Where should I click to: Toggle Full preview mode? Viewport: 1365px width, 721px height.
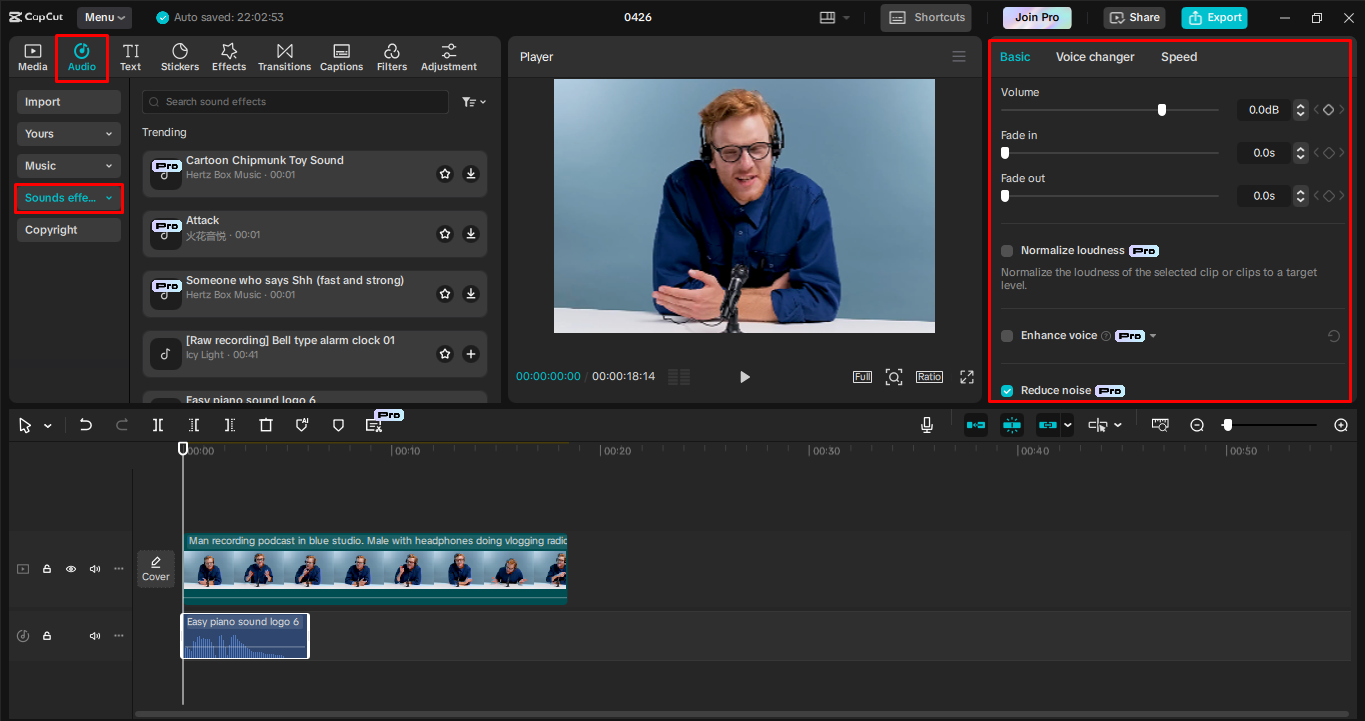(x=862, y=377)
